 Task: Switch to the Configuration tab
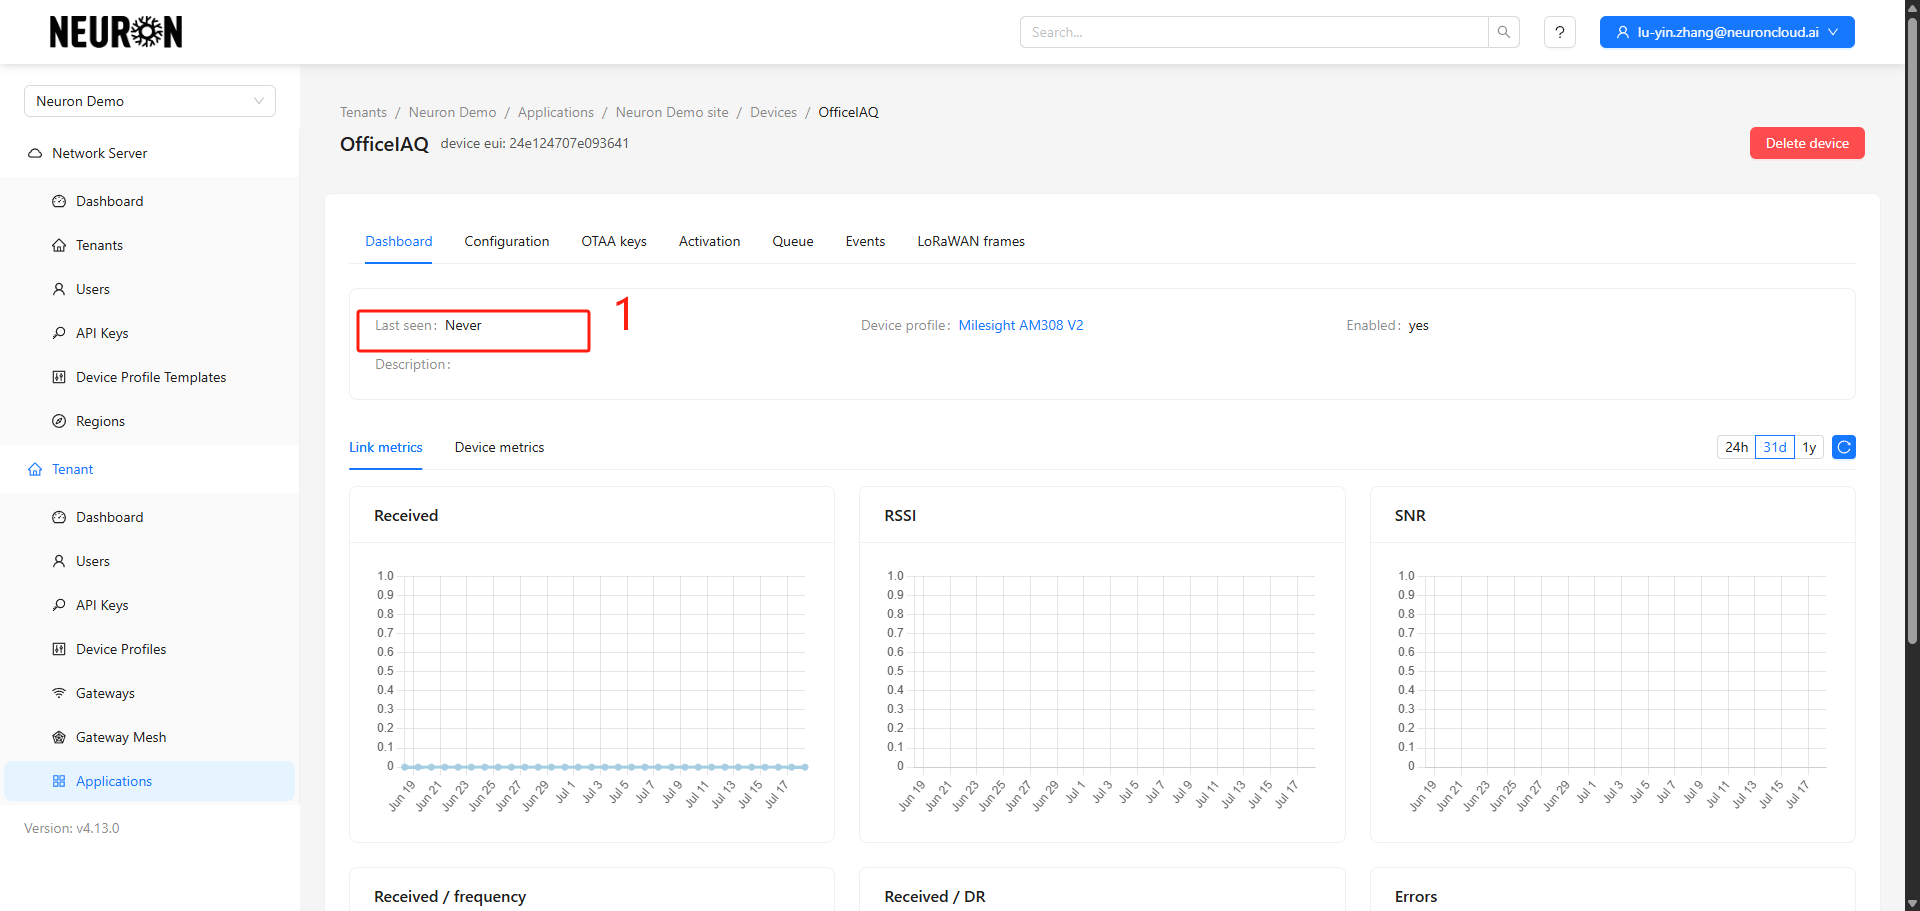pyautogui.click(x=506, y=241)
